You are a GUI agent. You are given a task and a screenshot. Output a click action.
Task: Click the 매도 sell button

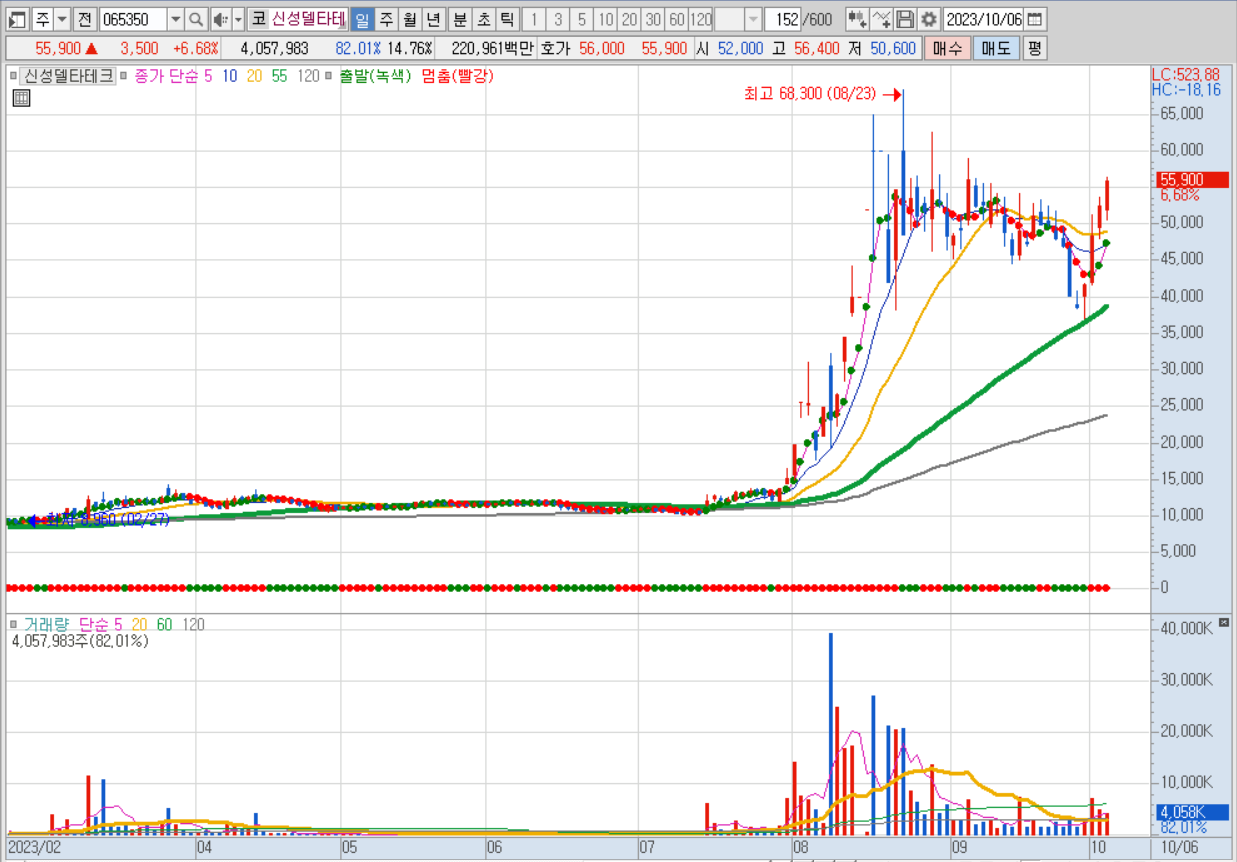pos(995,48)
